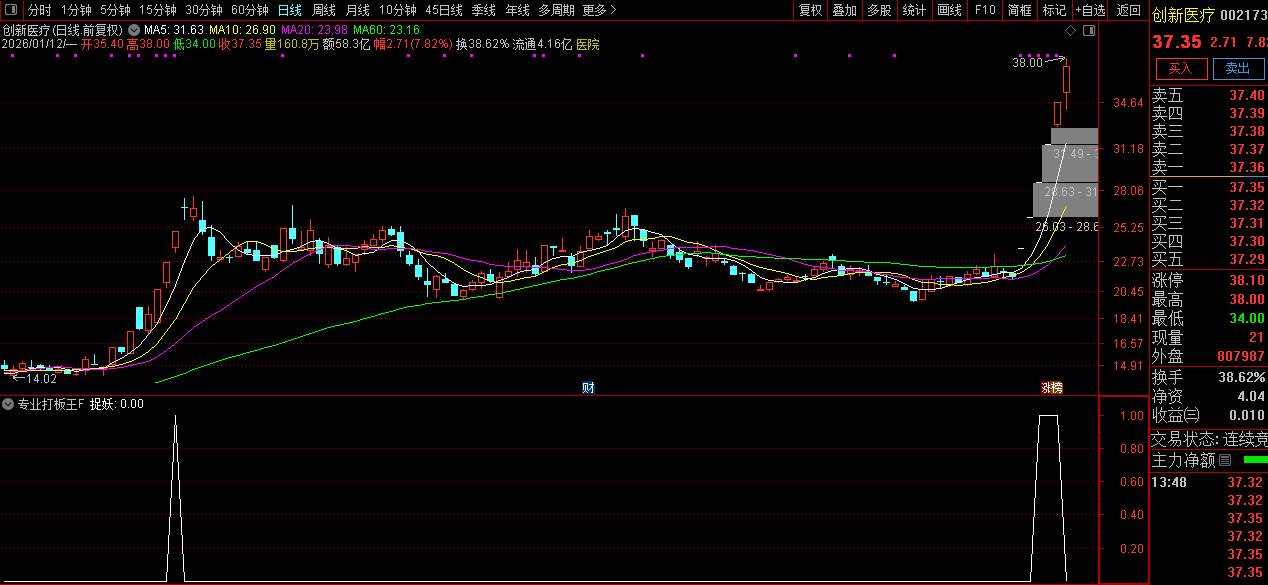Click the left sidebar panel toggle icon

(9, 10)
